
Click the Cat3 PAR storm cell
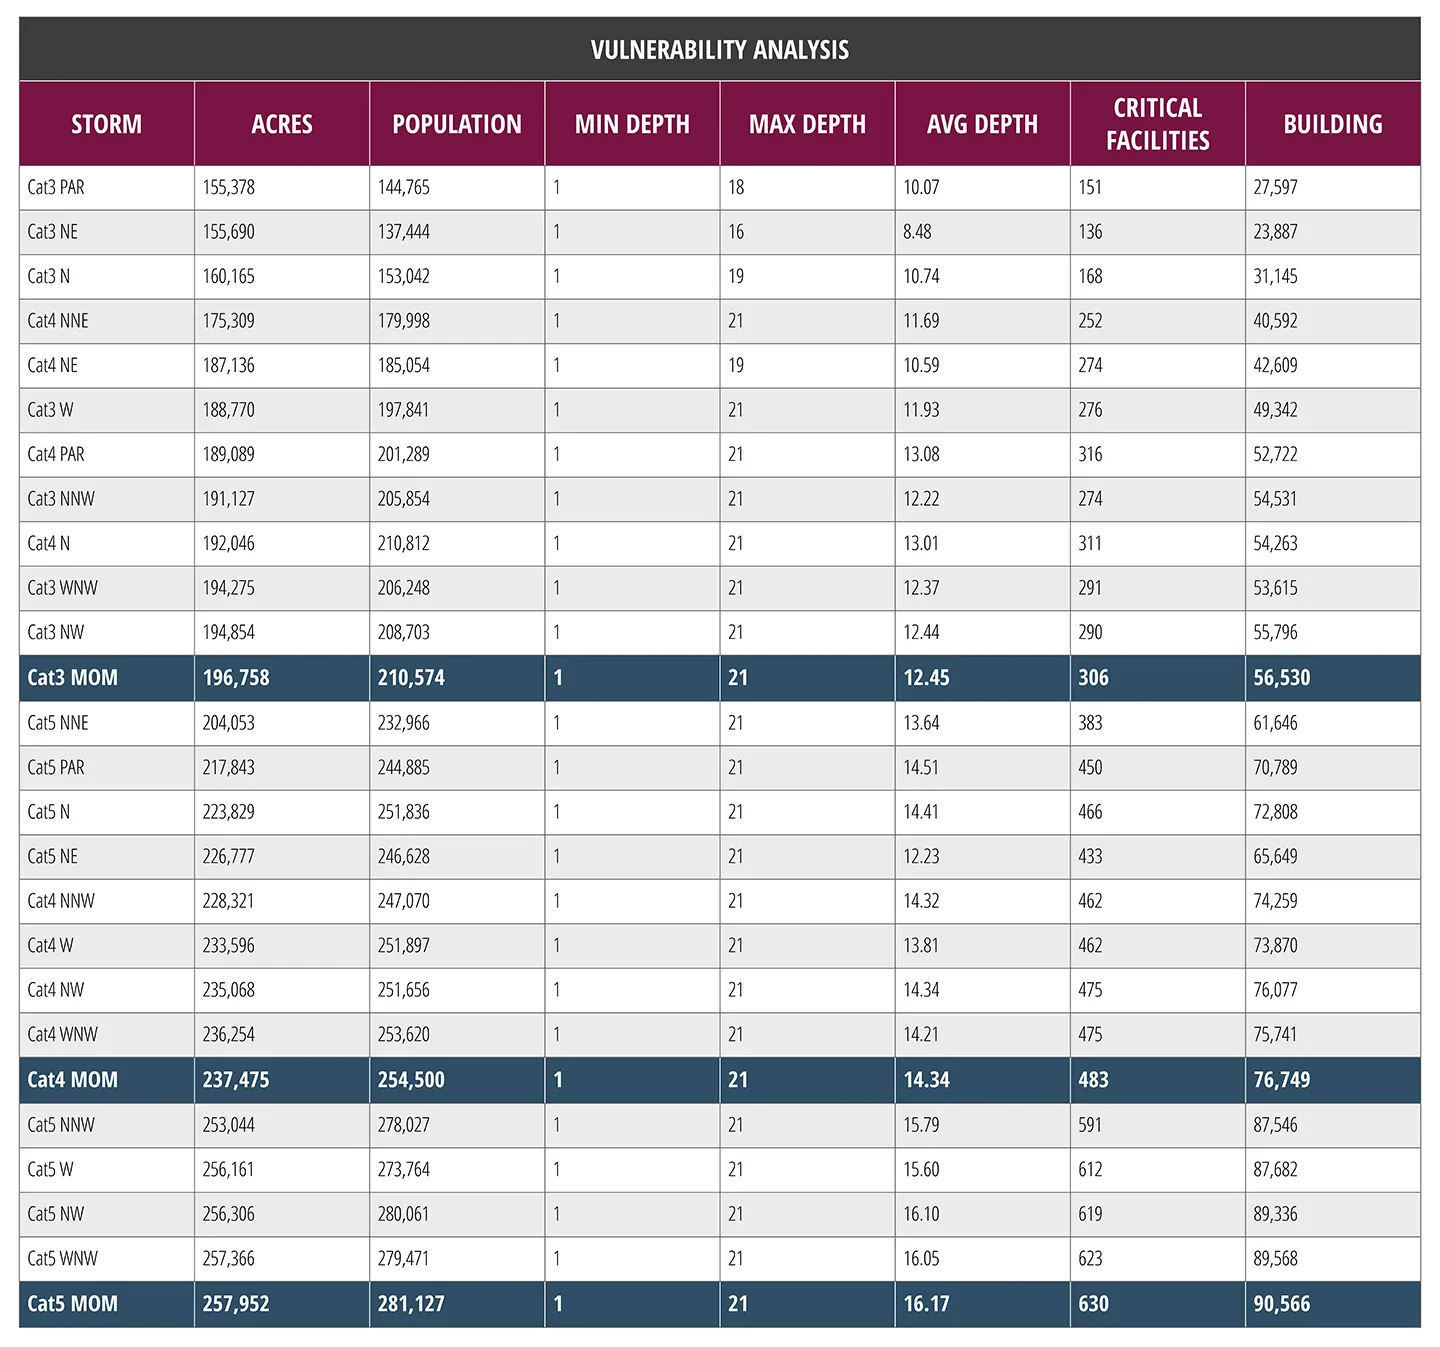pos(56,187)
